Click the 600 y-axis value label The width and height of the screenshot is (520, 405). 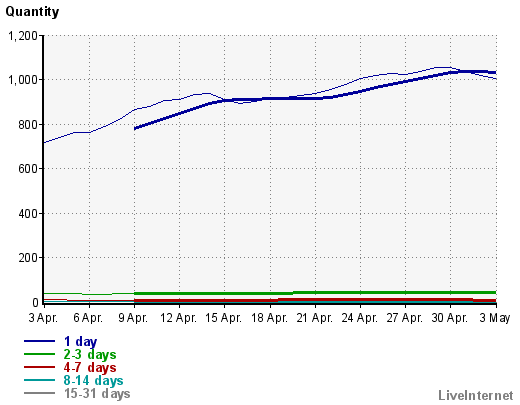(x=28, y=169)
